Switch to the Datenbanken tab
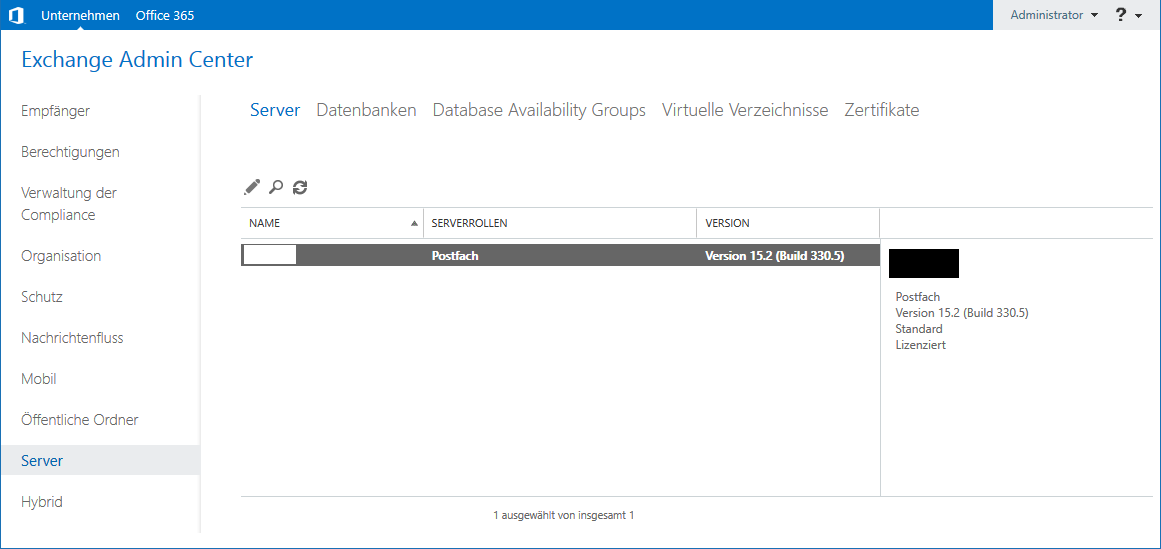The width and height of the screenshot is (1161, 549). click(366, 110)
